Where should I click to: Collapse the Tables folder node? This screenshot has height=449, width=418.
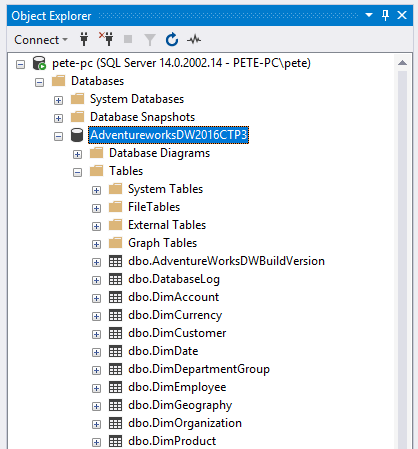[x=77, y=172]
